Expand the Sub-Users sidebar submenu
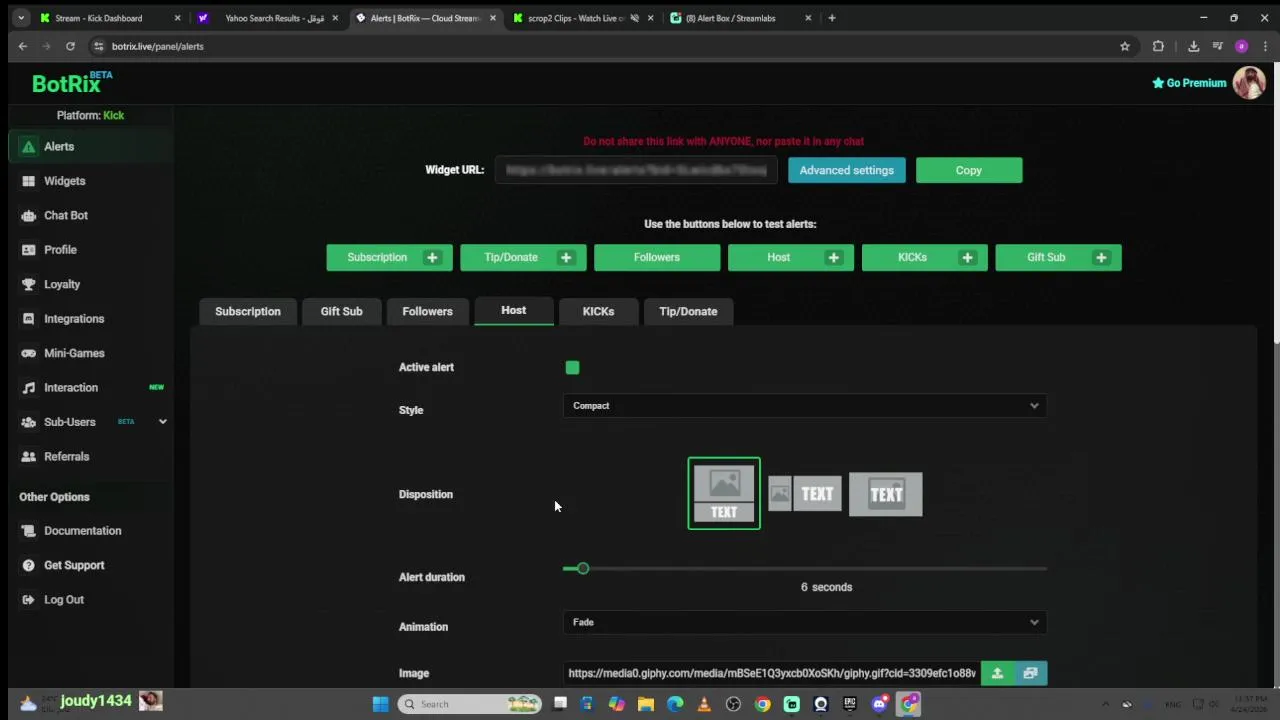Image resolution: width=1280 pixels, height=720 pixels. (162, 422)
